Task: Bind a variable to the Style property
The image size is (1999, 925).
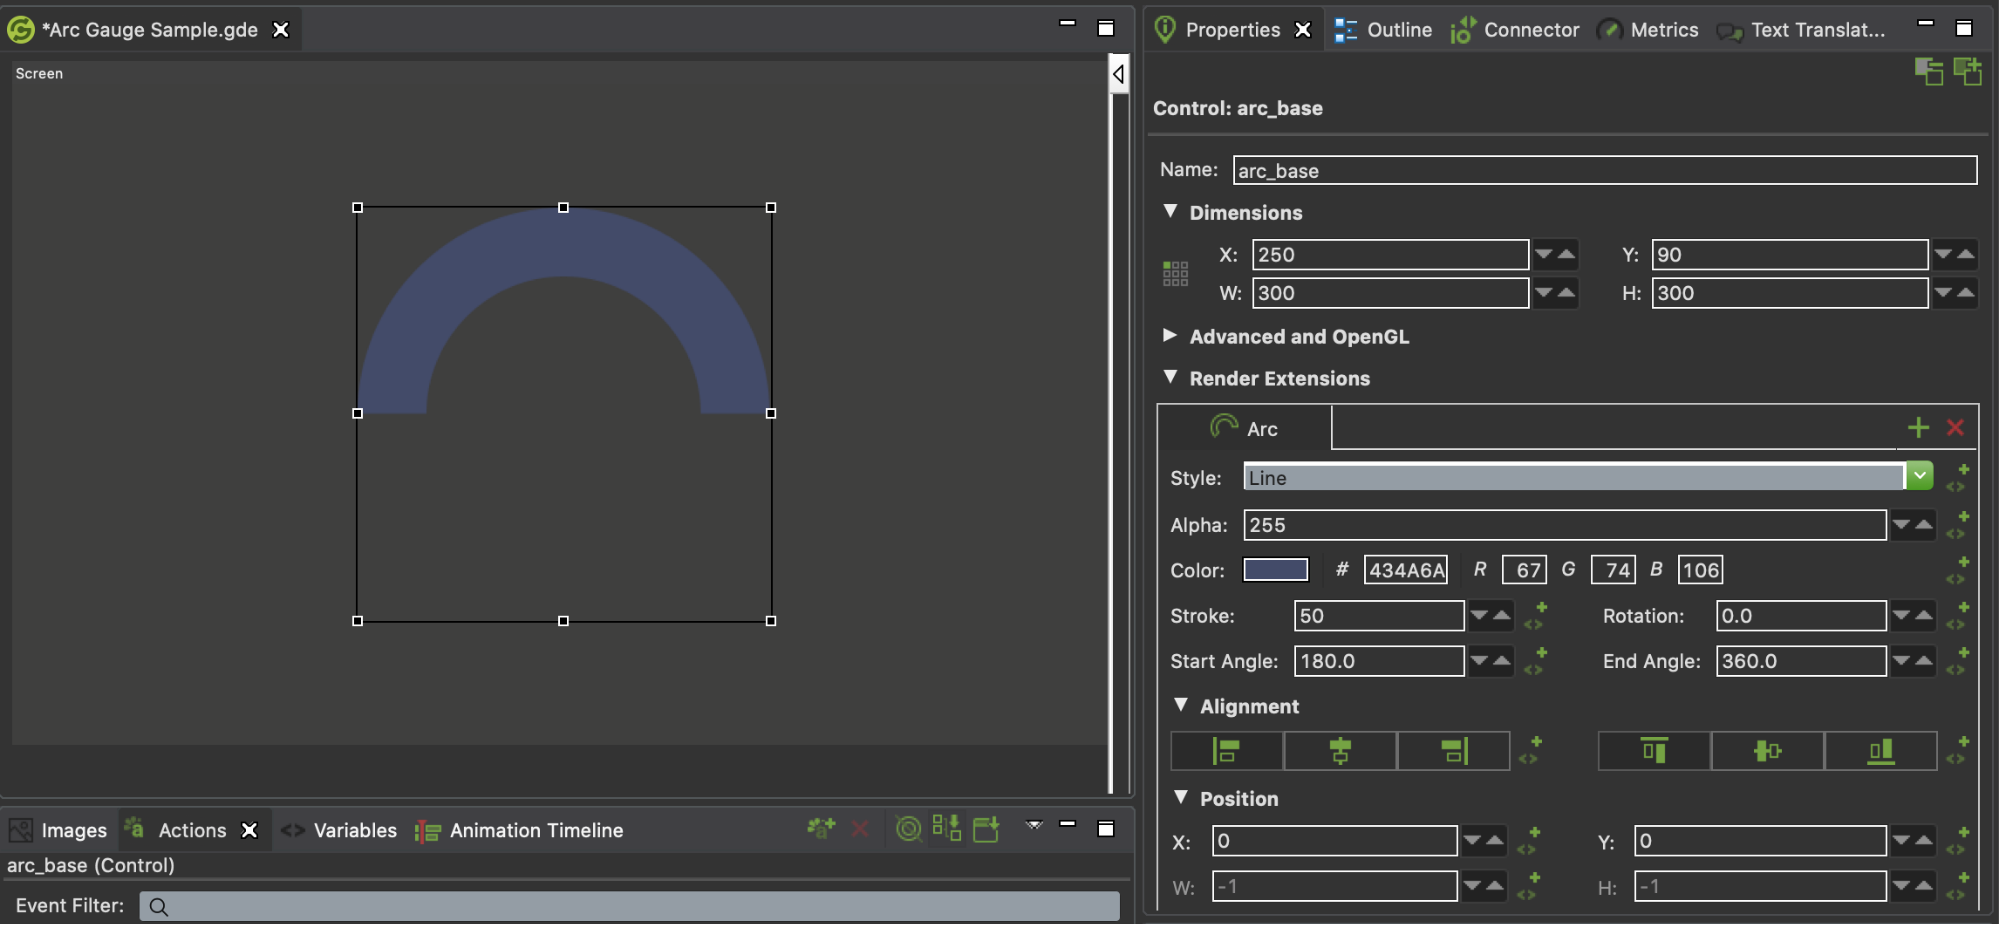Action: click(1957, 478)
